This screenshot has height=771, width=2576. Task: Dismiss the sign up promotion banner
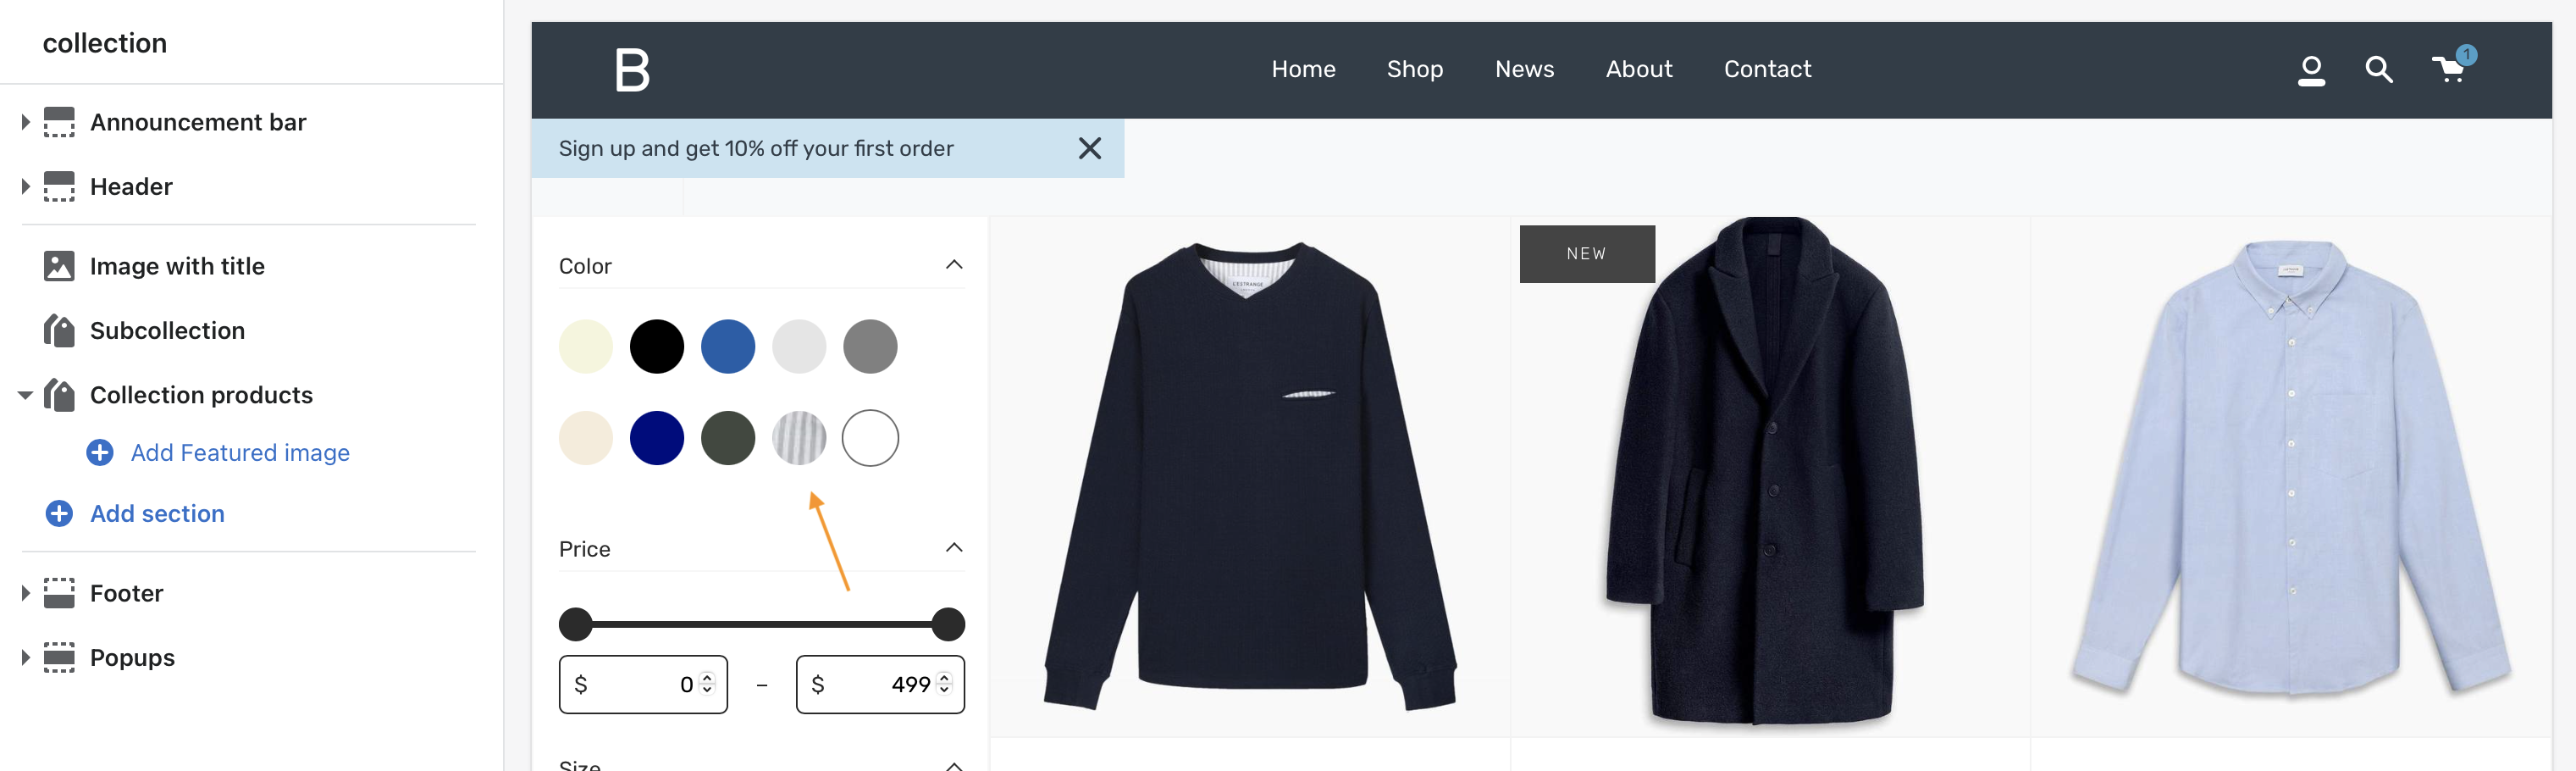click(x=1089, y=149)
